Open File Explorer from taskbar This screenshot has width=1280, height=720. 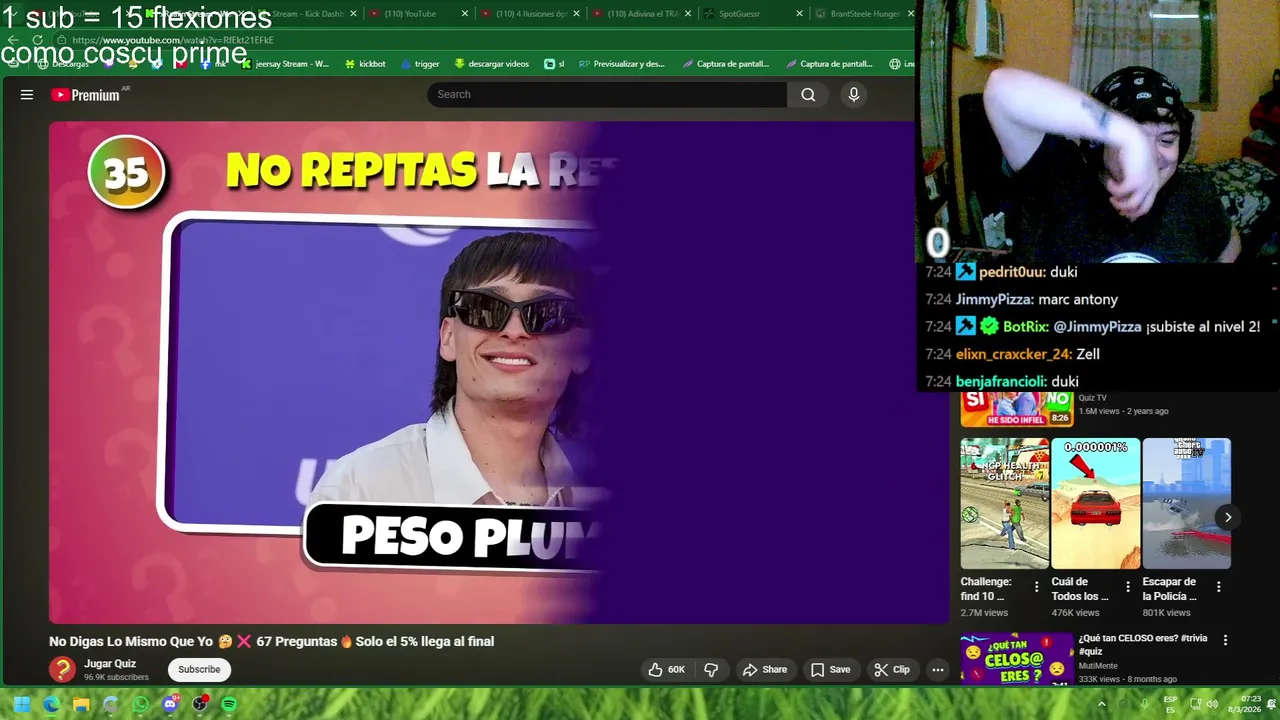coord(81,704)
